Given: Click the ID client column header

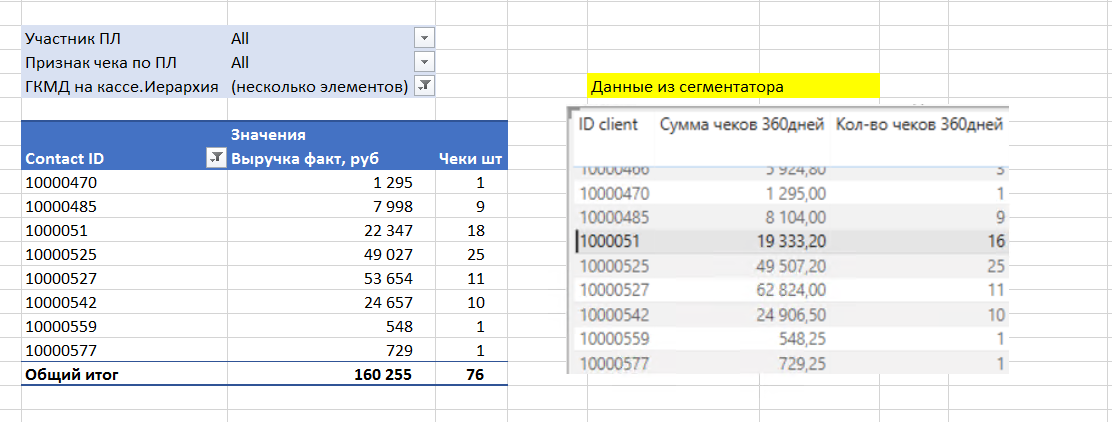Looking at the screenshot, I should point(609,124).
